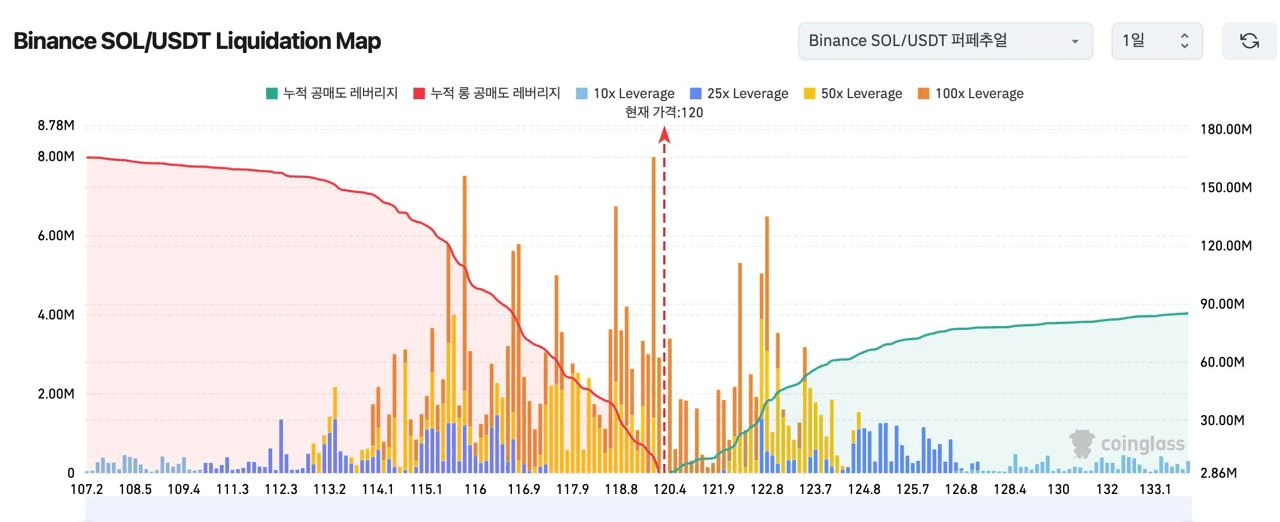Click the coinglass watermark logo
The width and height of the screenshot is (1280, 522).
pyautogui.click(x=1127, y=443)
